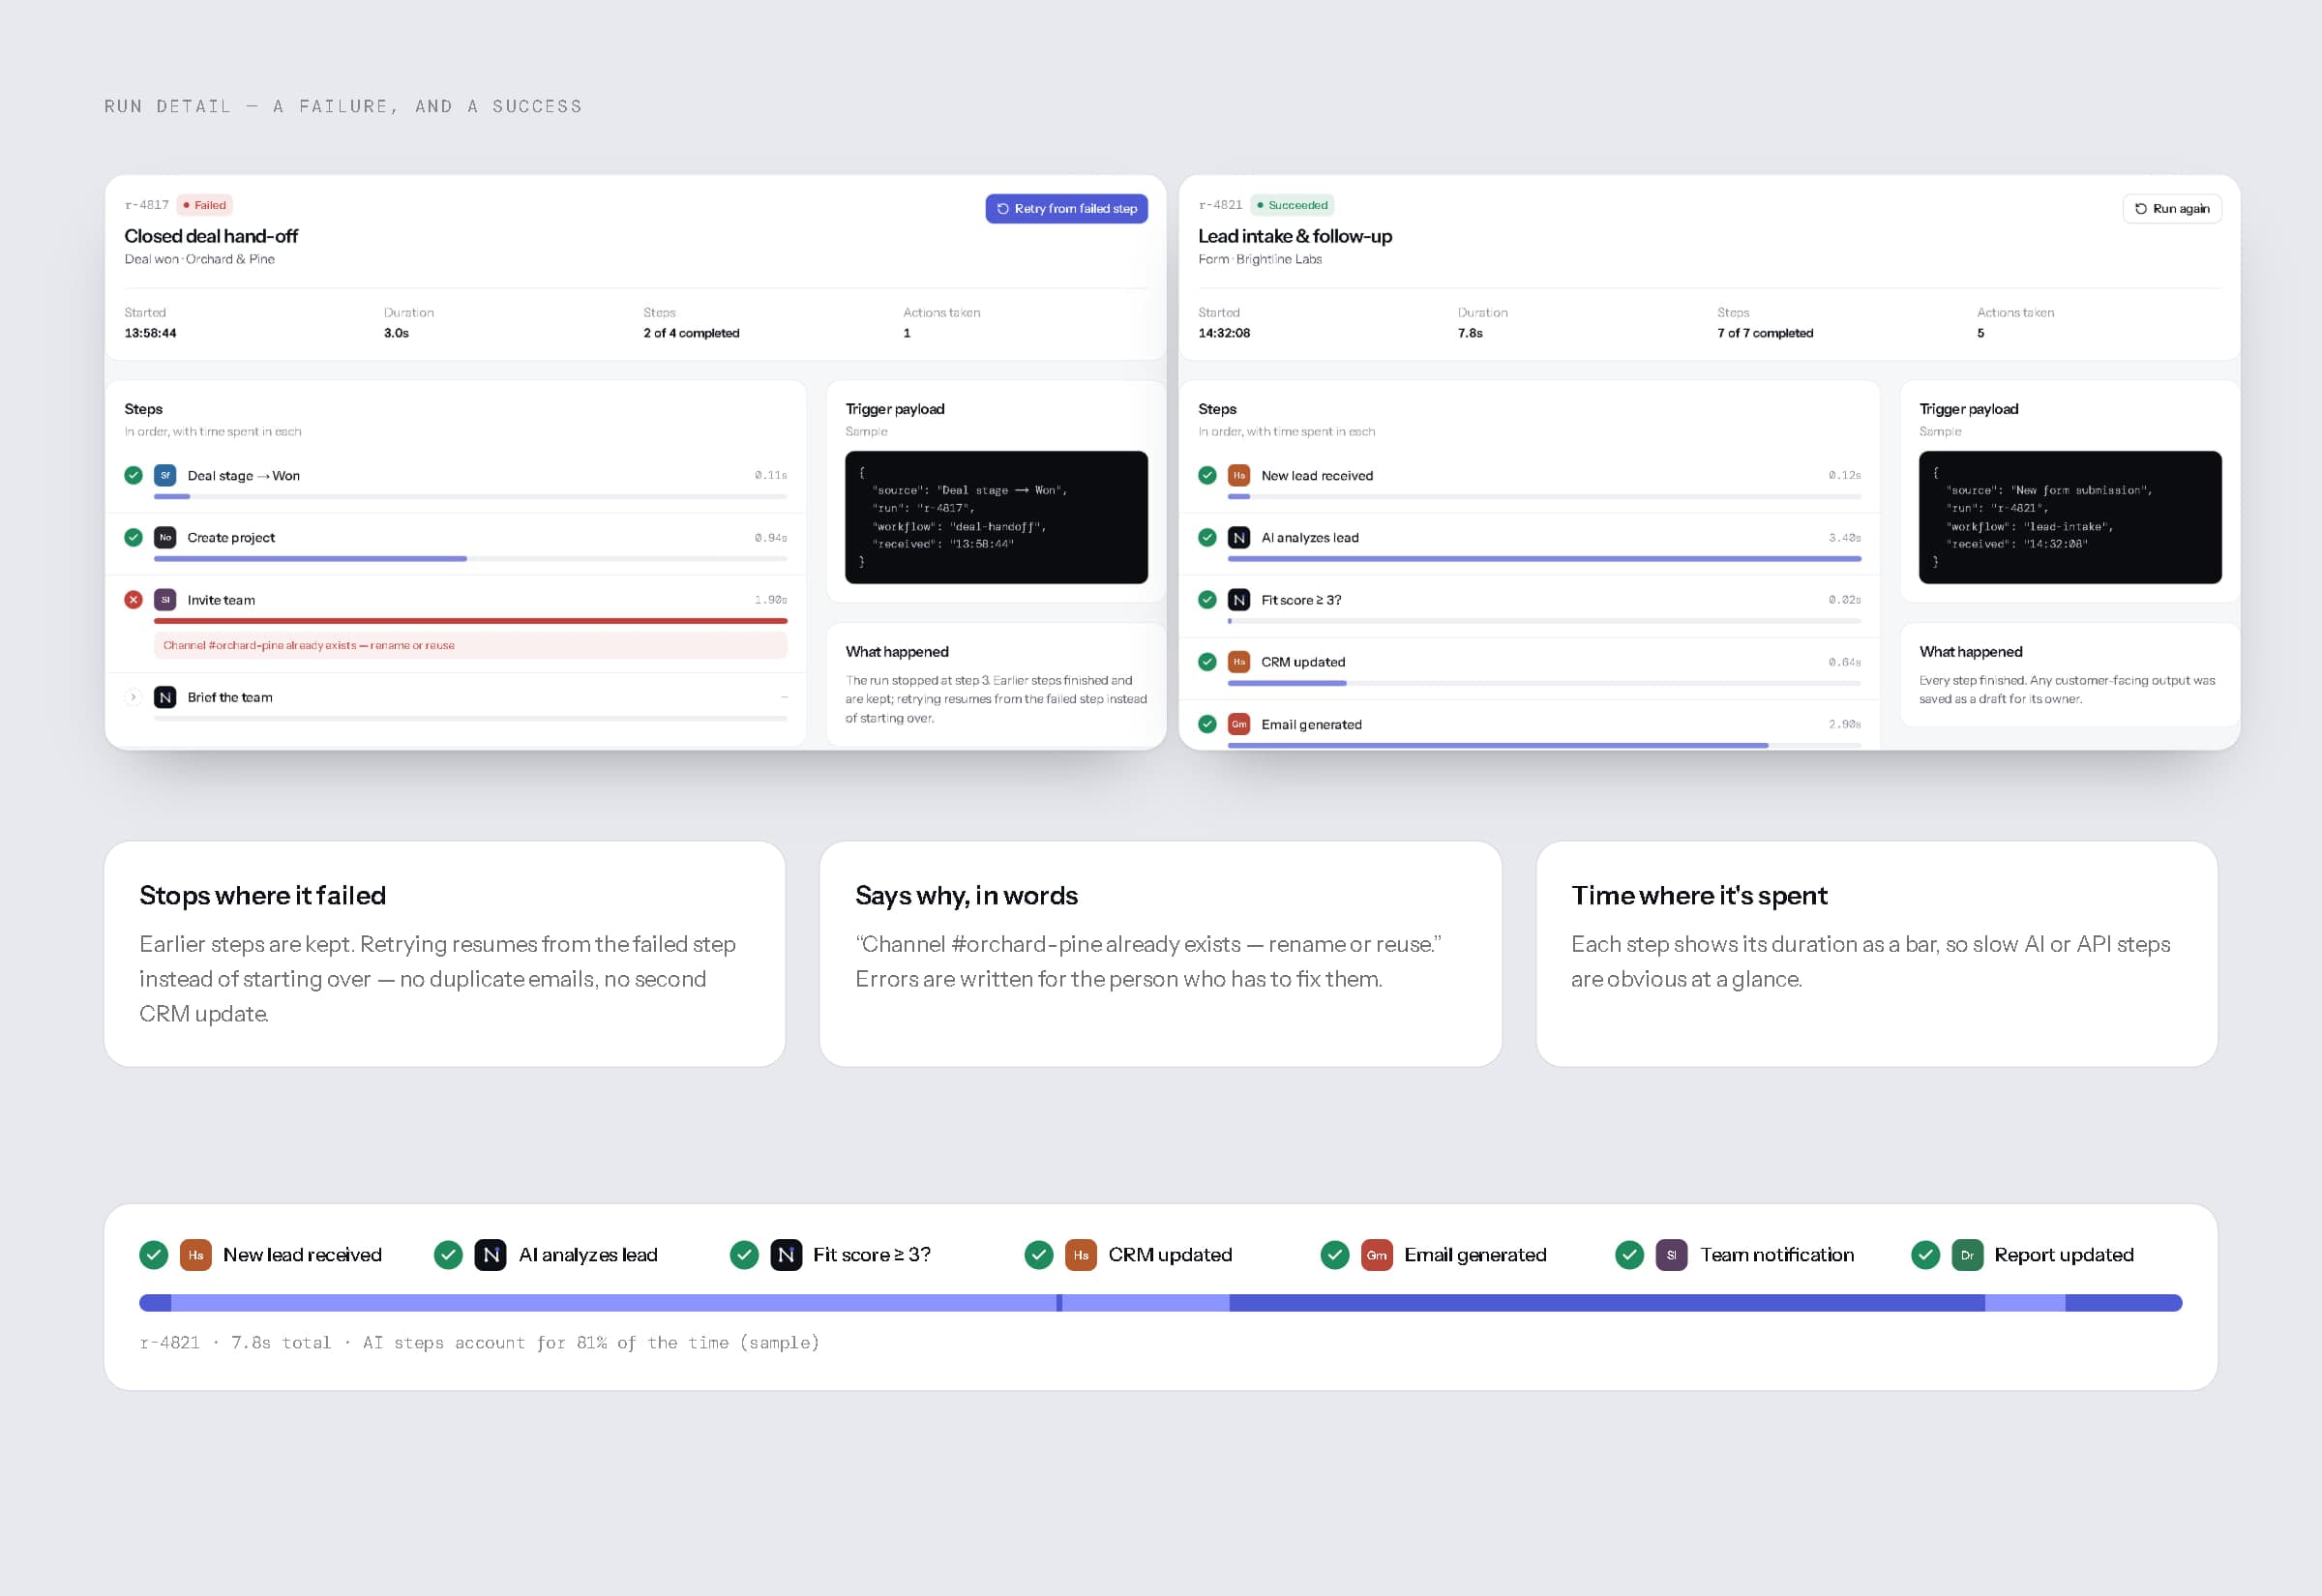Image resolution: width=2322 pixels, height=1596 pixels.
Task: Click run ID r-4817
Action: pos(147,205)
